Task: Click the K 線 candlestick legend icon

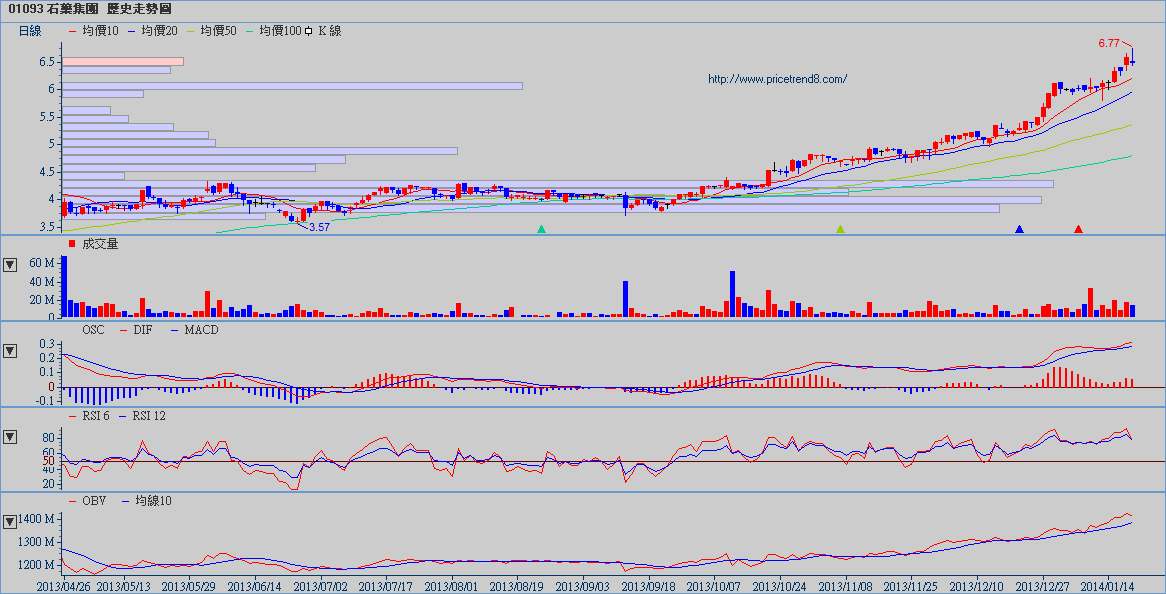Action: 308,31
